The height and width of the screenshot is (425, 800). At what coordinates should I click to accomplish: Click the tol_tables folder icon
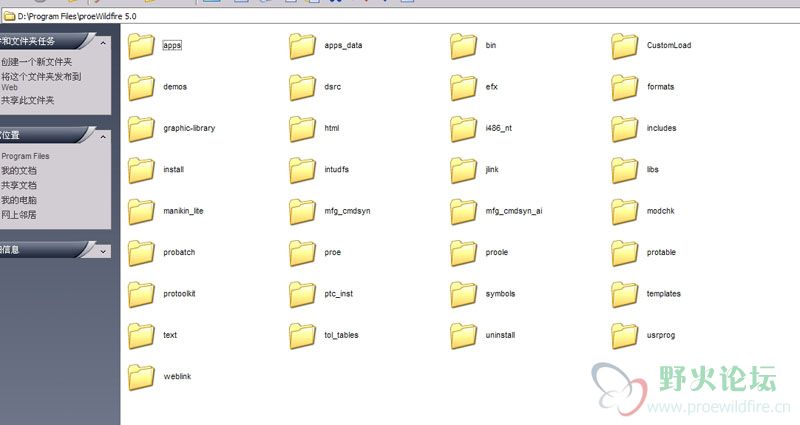(302, 335)
